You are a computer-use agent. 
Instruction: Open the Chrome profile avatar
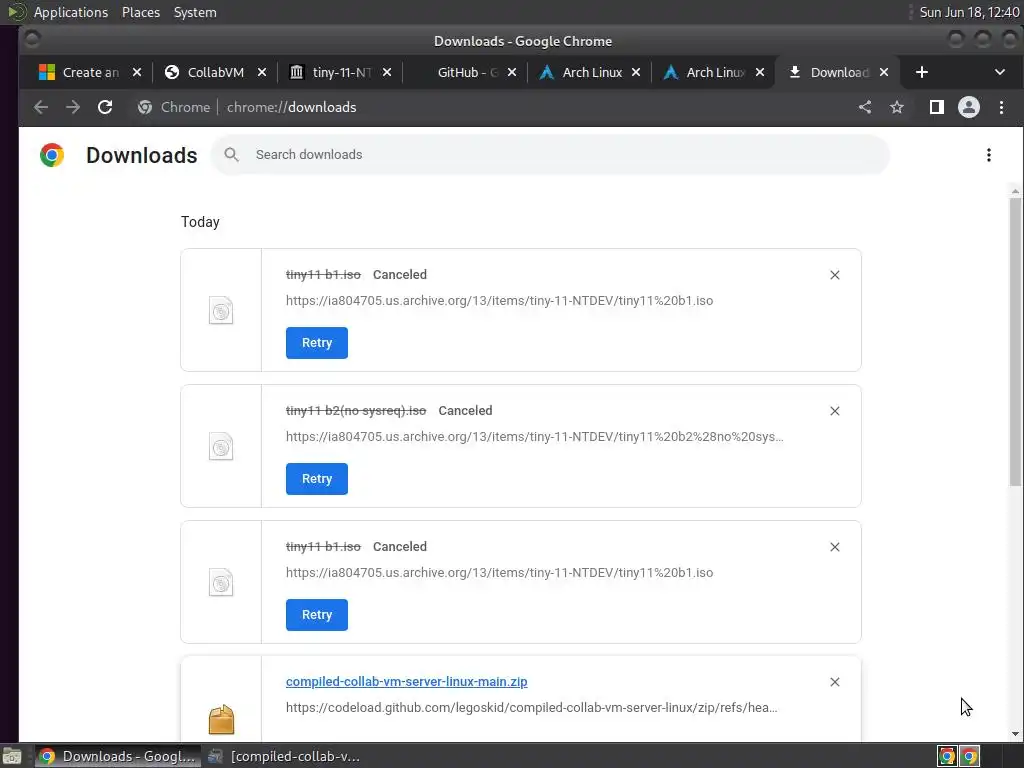[968, 107]
